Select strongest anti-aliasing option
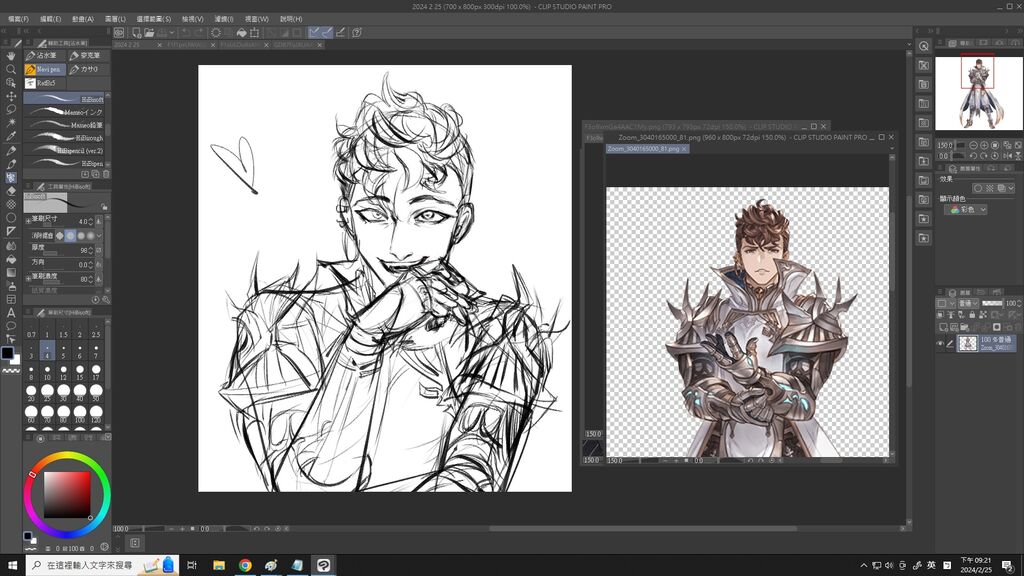This screenshot has height=576, width=1024. coord(91,235)
